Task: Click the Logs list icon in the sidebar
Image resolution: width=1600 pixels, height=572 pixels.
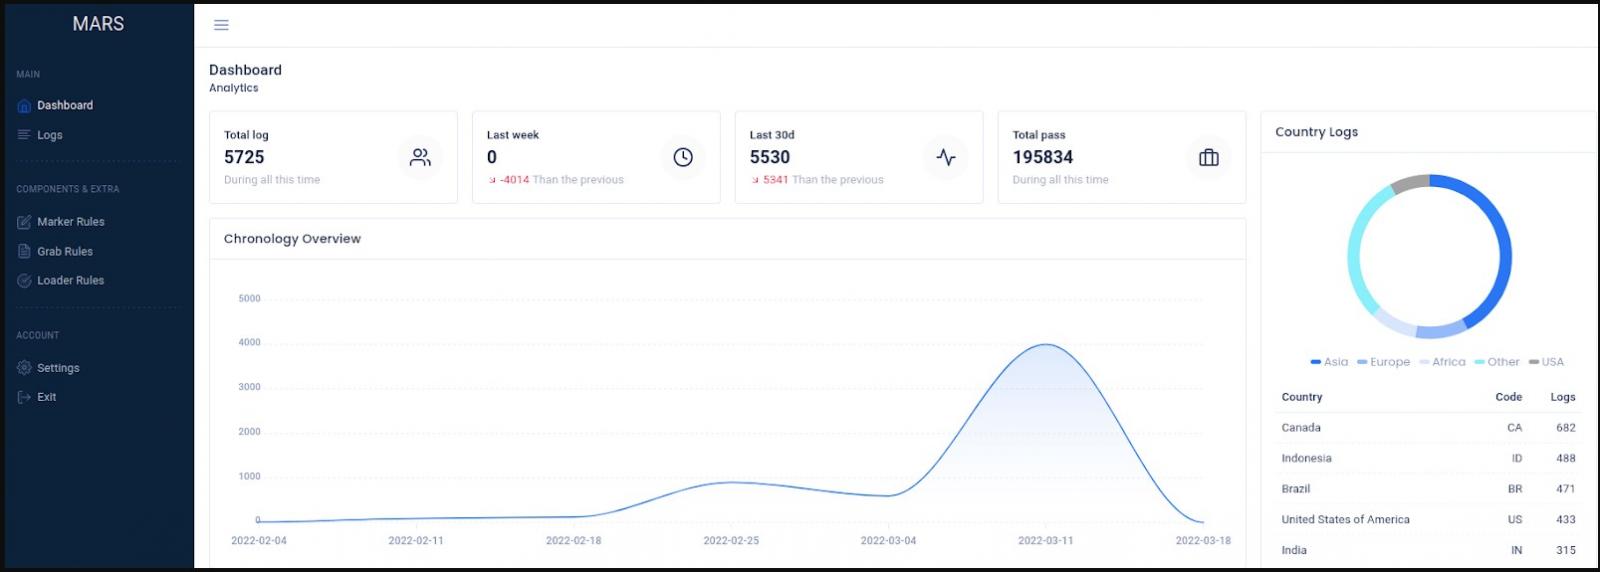Action: pos(24,135)
